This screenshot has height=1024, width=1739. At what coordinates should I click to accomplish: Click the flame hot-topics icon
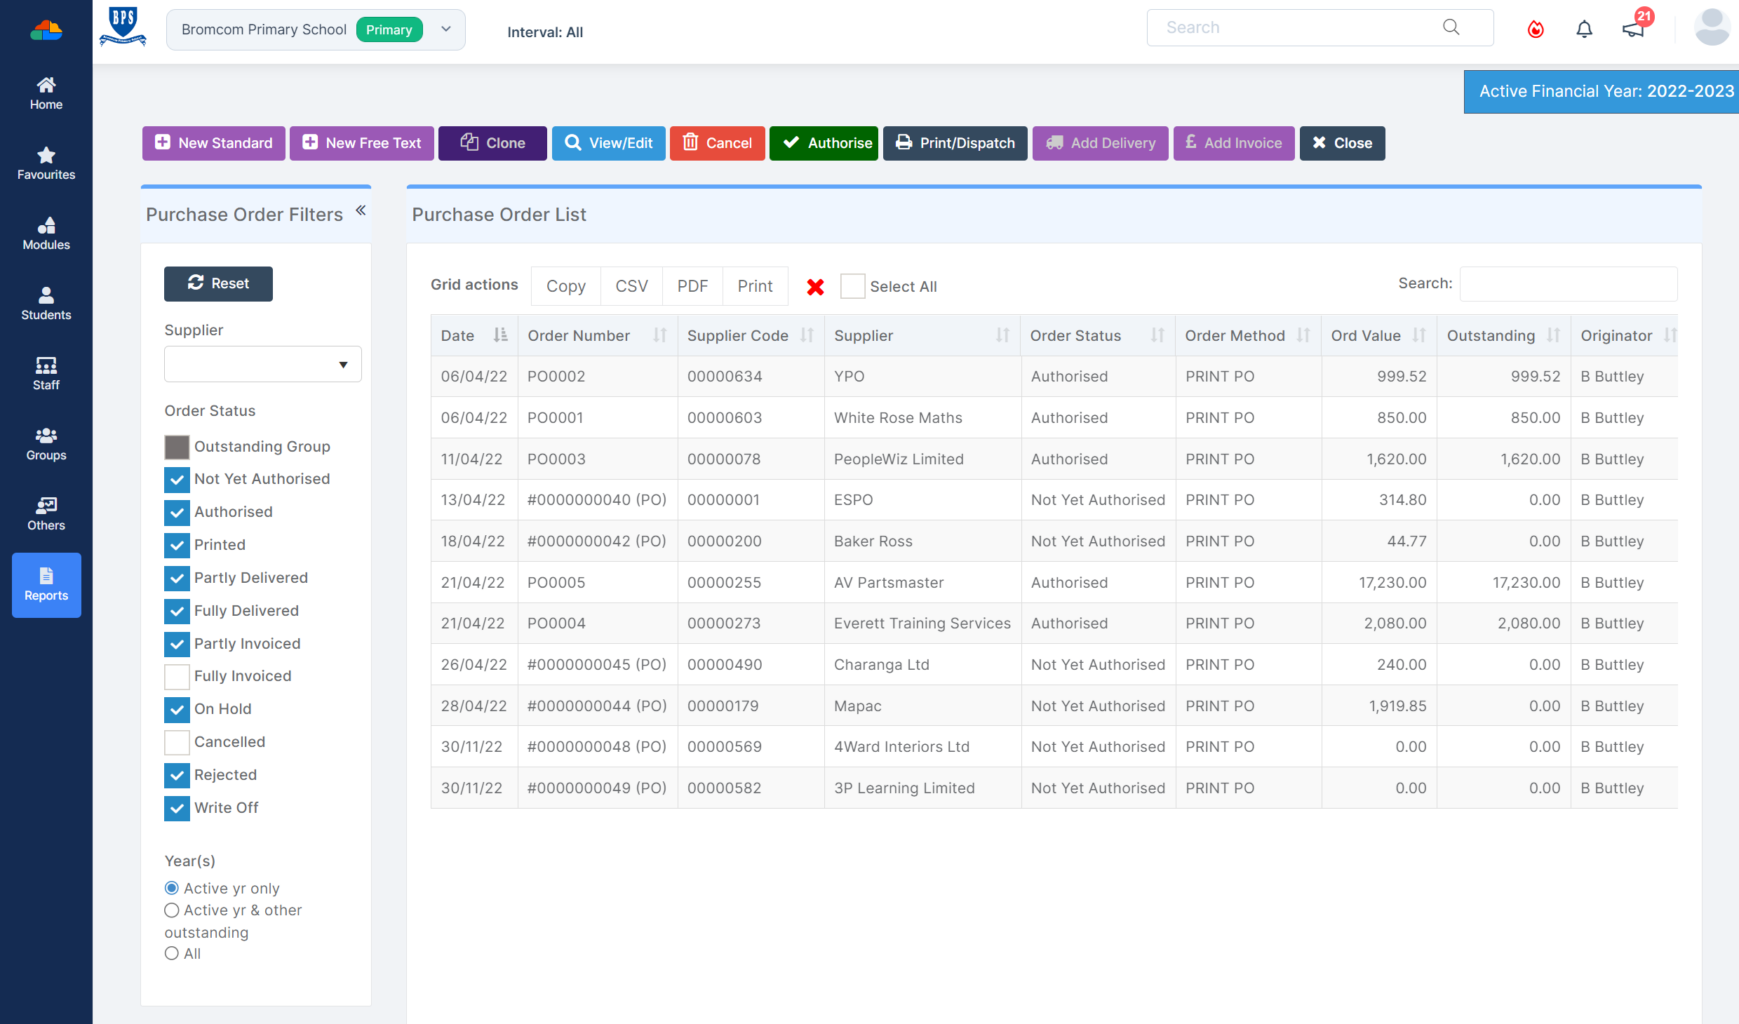(x=1535, y=29)
